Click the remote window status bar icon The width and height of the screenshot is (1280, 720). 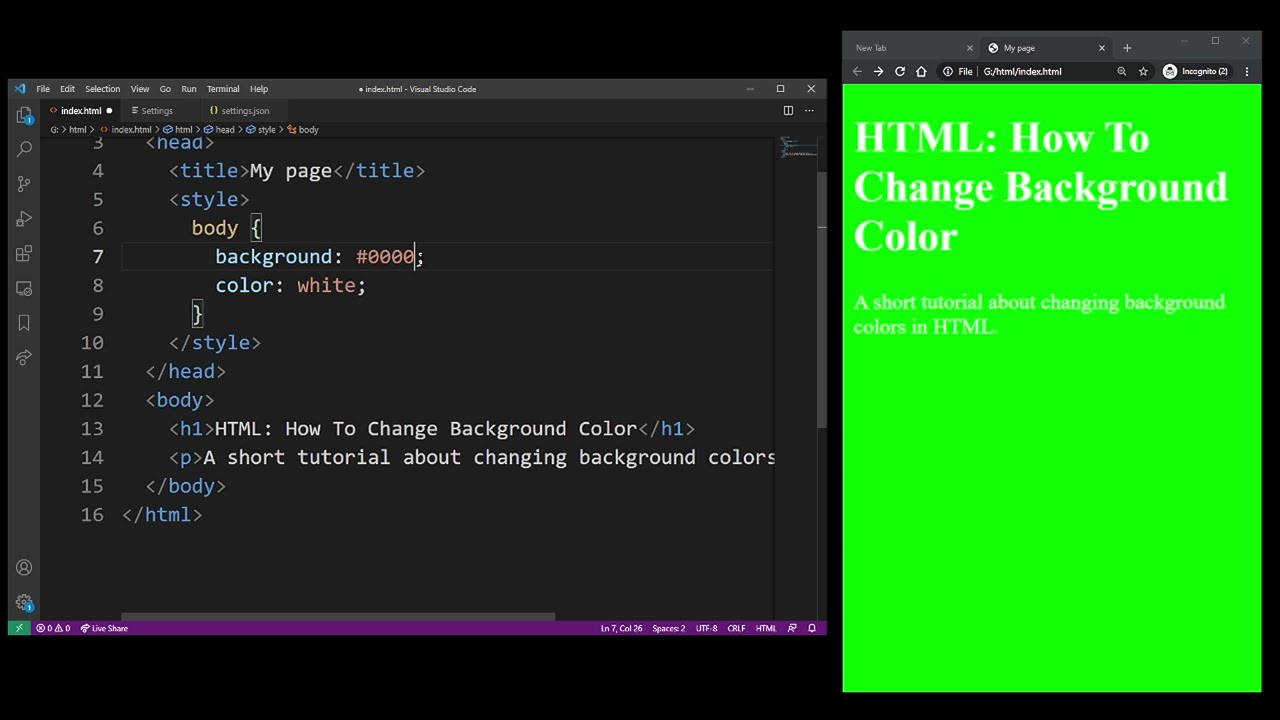[x=19, y=628]
